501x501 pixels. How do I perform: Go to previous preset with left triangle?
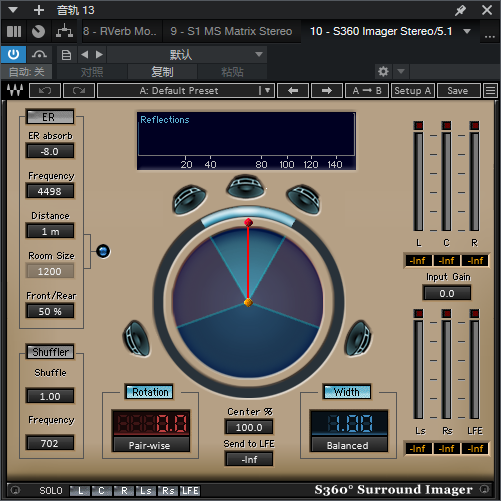85,54
